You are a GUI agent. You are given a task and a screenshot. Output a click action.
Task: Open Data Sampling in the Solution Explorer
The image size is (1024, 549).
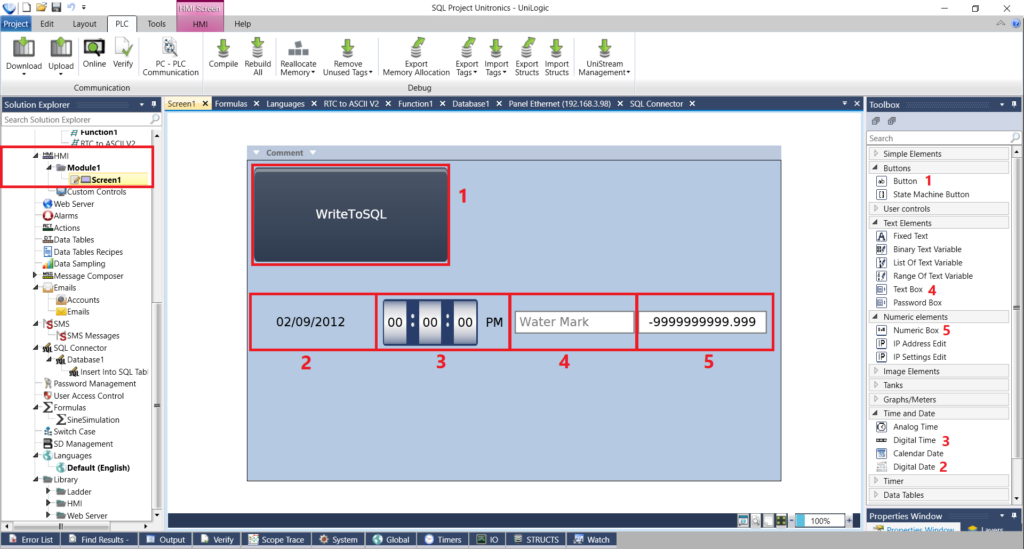click(x=79, y=264)
